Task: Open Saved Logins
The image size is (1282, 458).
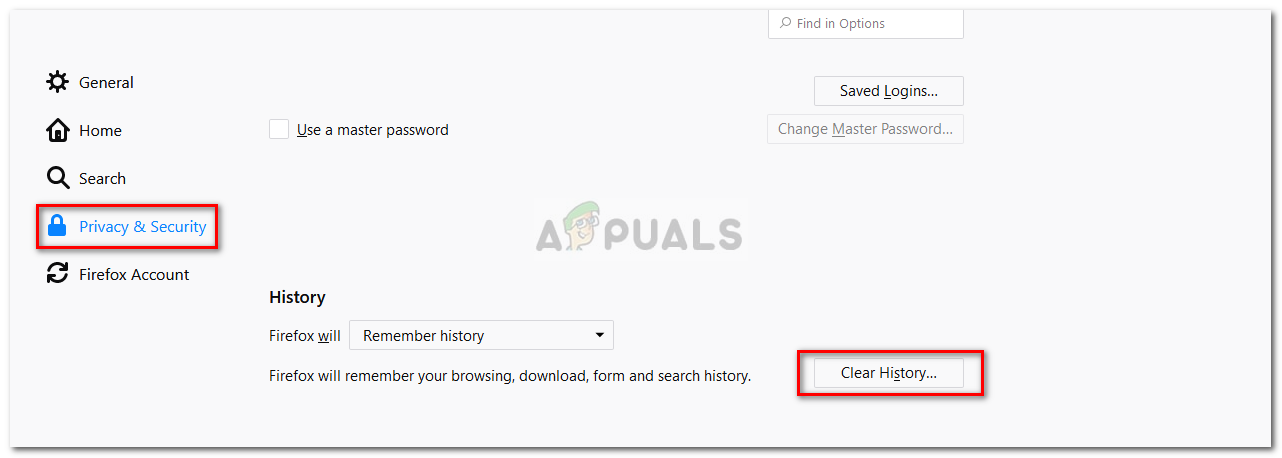Action: pyautogui.click(x=889, y=91)
